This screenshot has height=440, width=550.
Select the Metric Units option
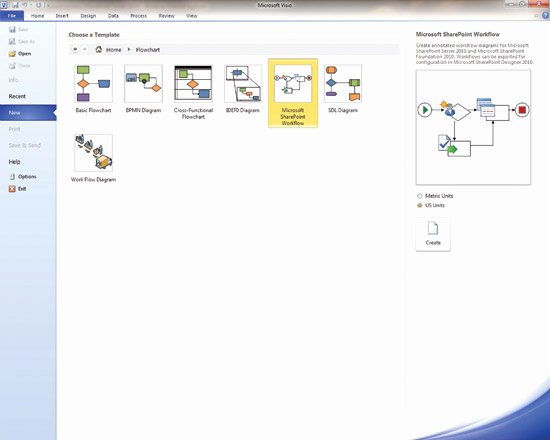pos(435,196)
